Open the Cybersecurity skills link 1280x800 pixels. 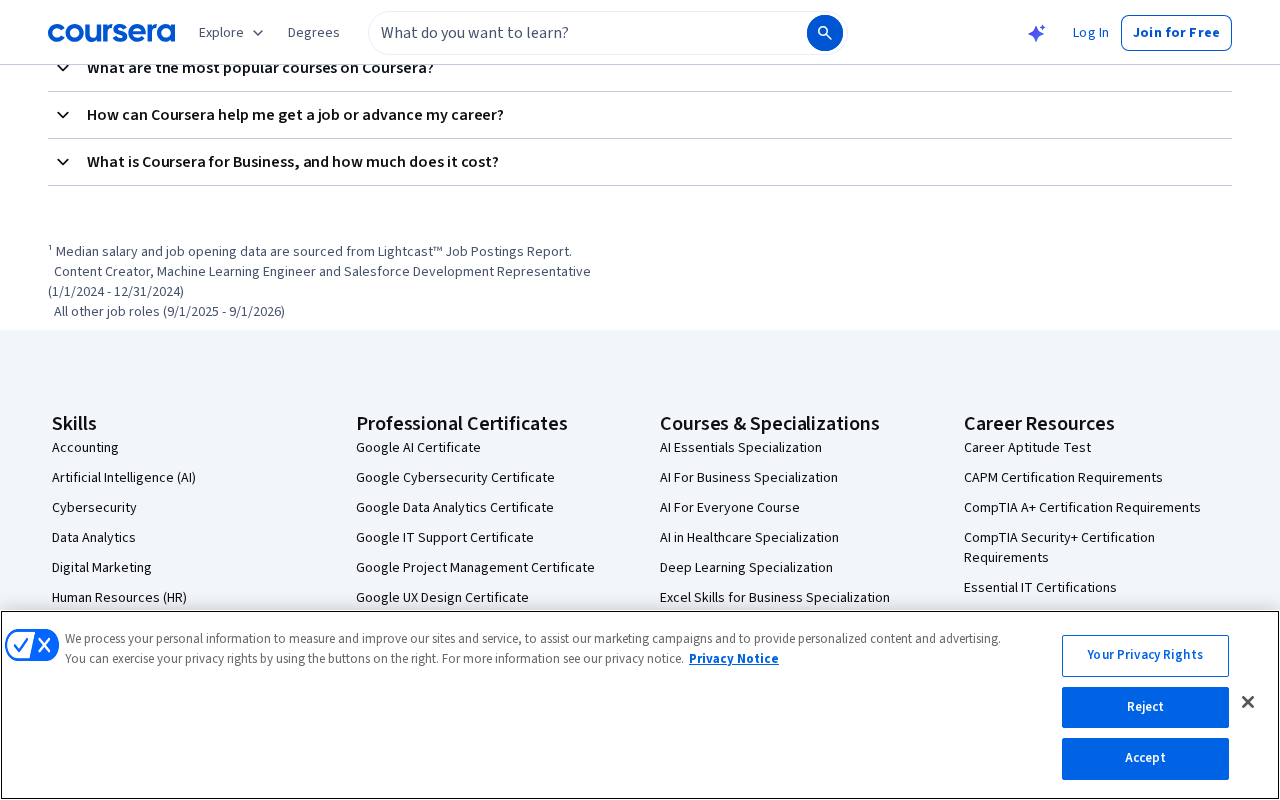(94, 507)
